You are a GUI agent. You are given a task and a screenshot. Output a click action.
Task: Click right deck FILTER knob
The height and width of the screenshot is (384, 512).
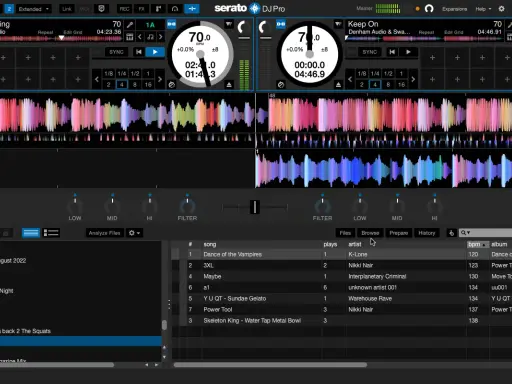[322, 207]
